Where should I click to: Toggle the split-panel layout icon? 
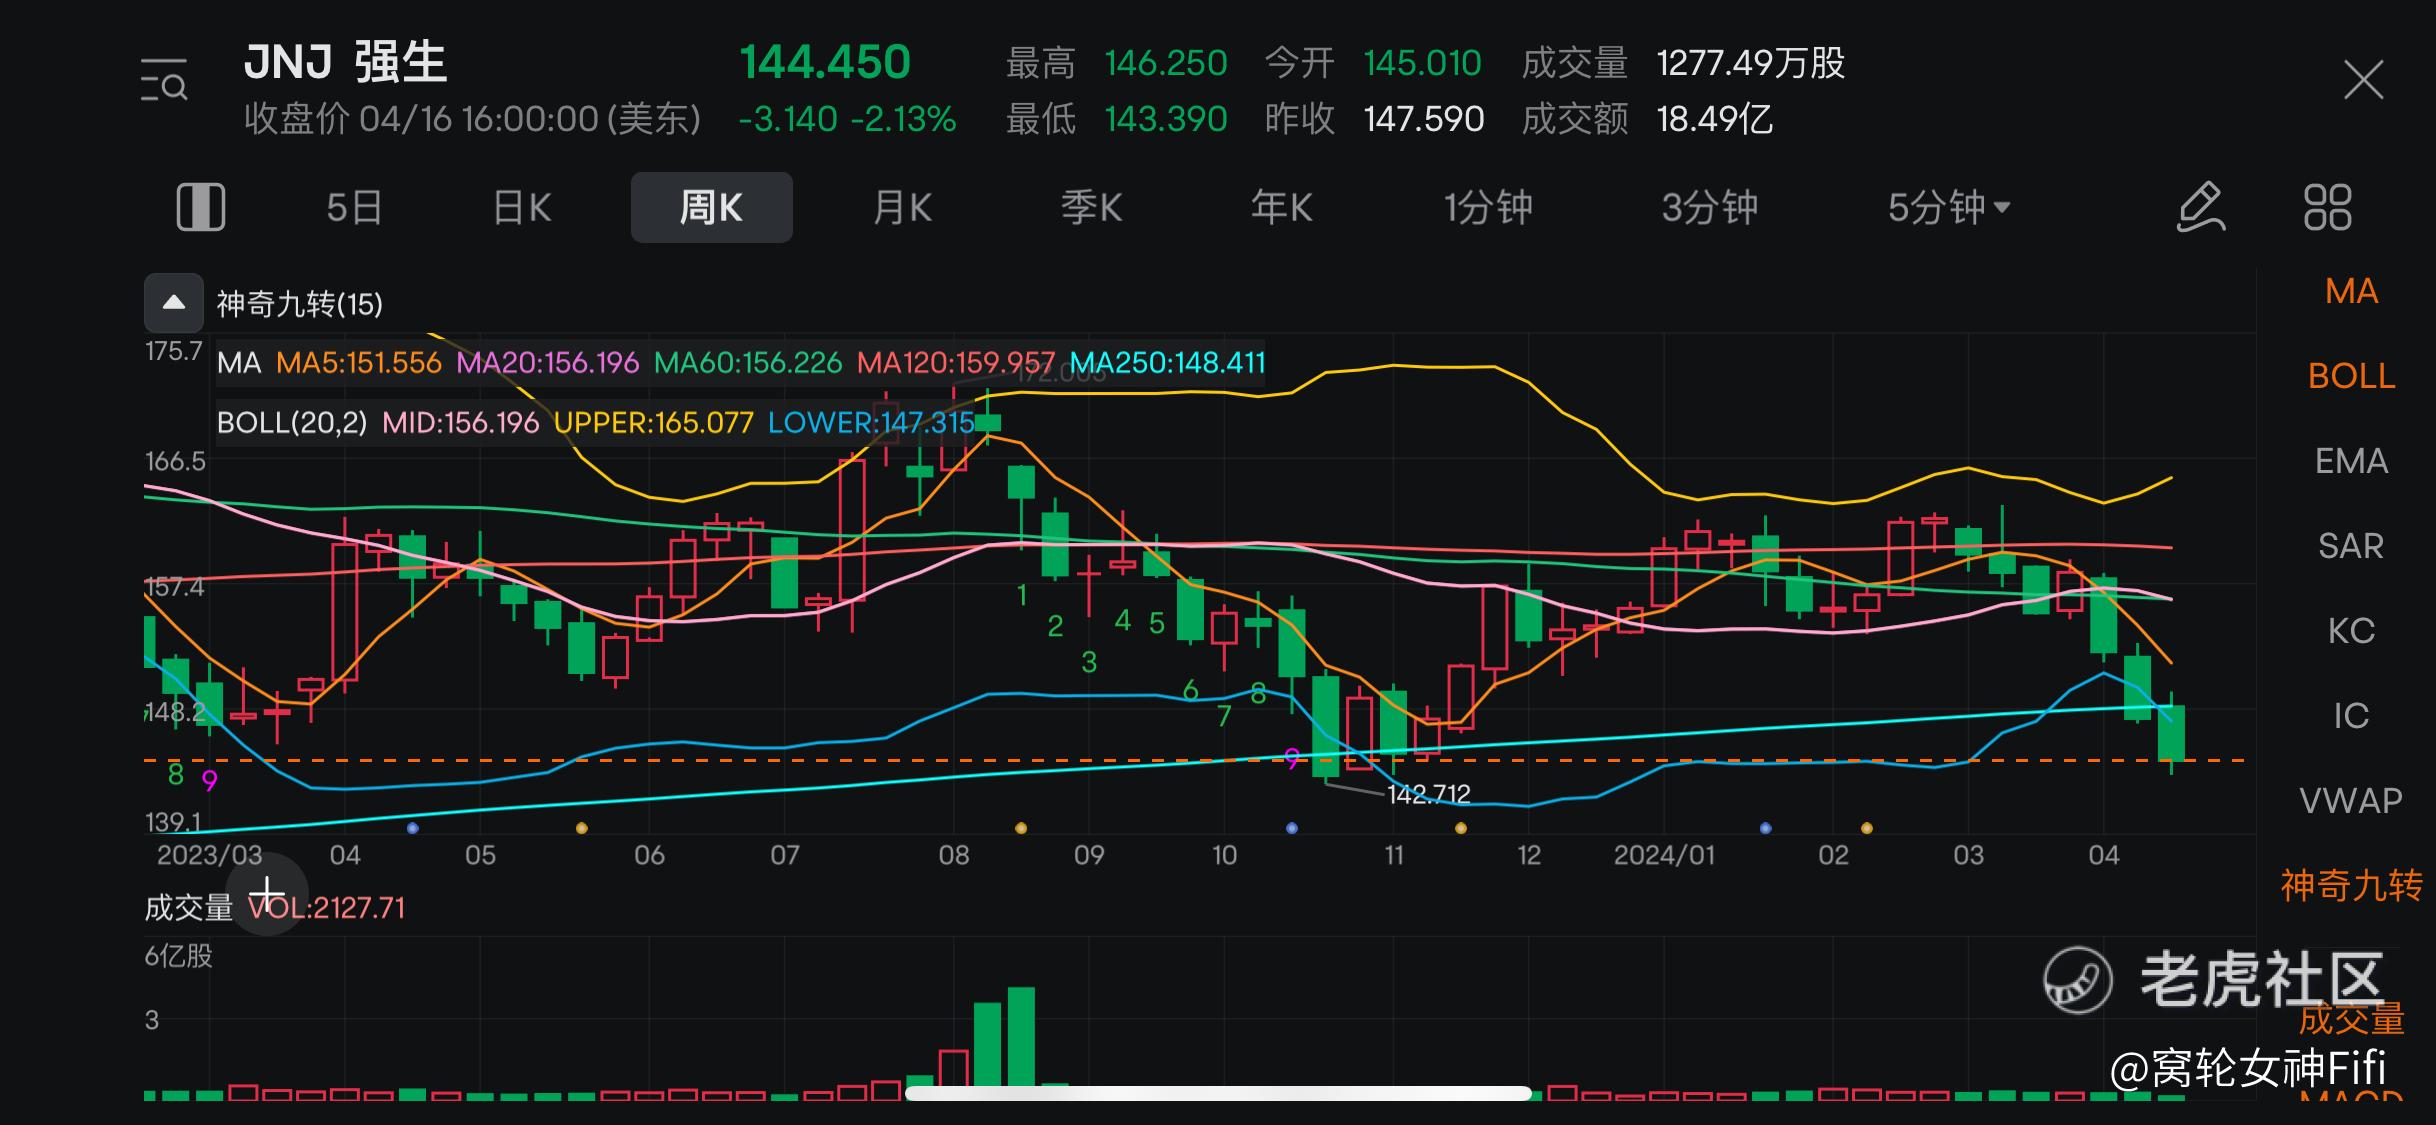point(201,207)
